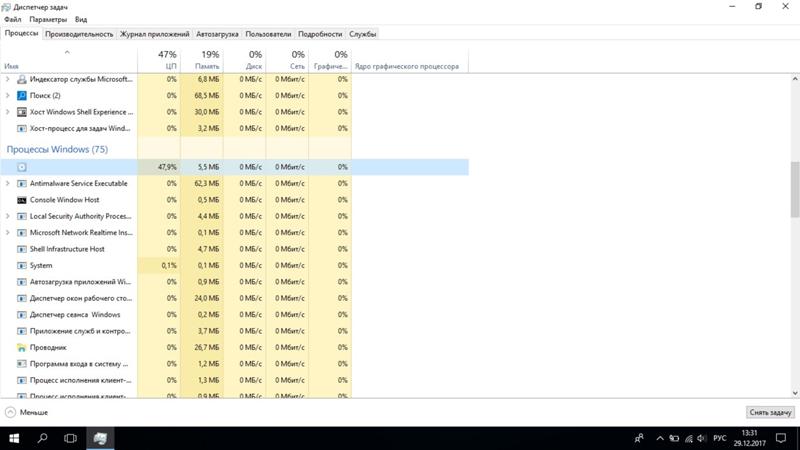800x450 pixels.
Task: Sort by Ядро графического процессора column
Action: pyautogui.click(x=410, y=60)
